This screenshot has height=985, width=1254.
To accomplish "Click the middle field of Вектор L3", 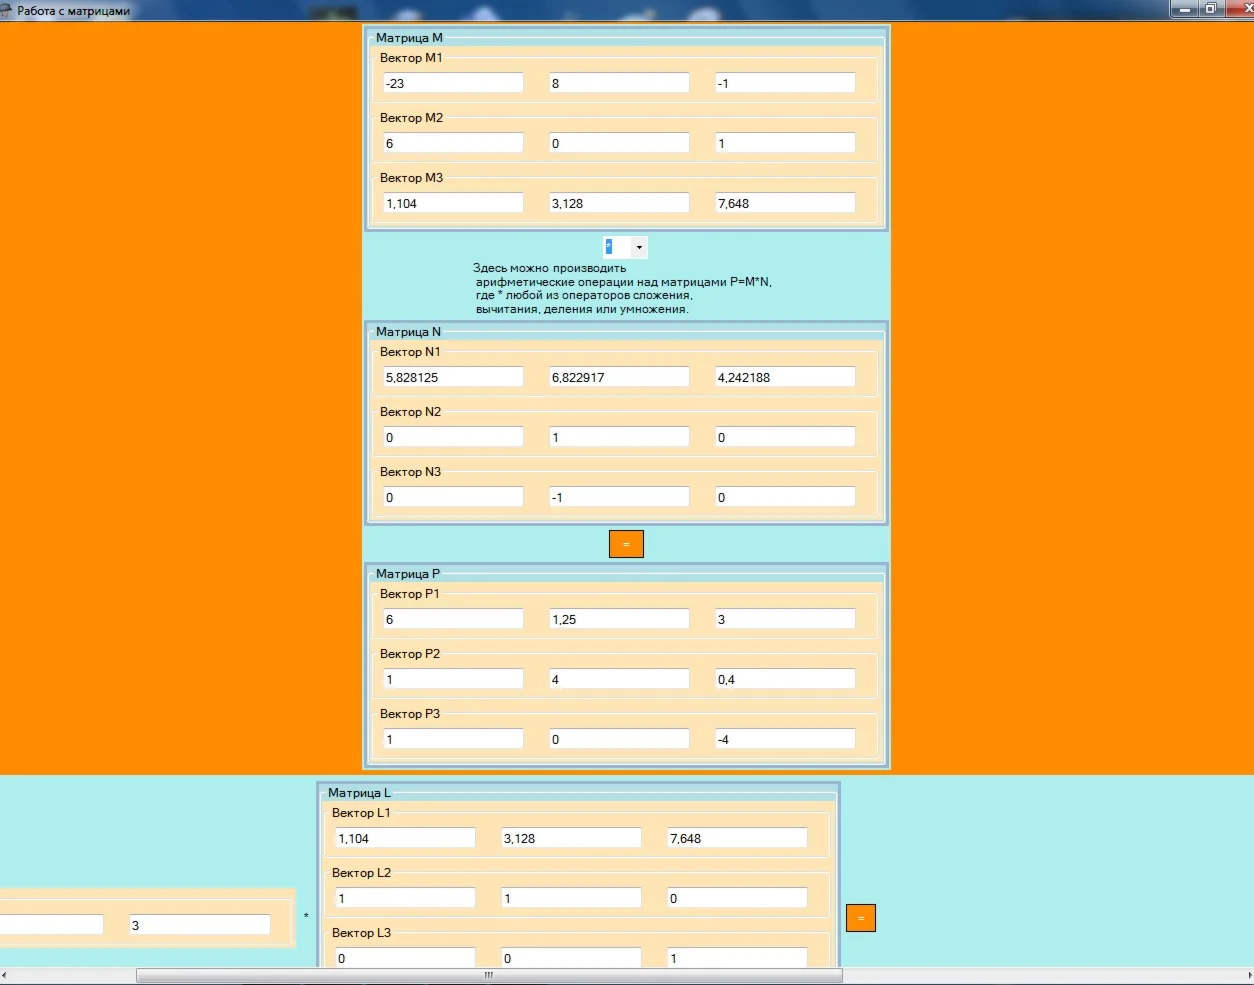I will point(571,957).
